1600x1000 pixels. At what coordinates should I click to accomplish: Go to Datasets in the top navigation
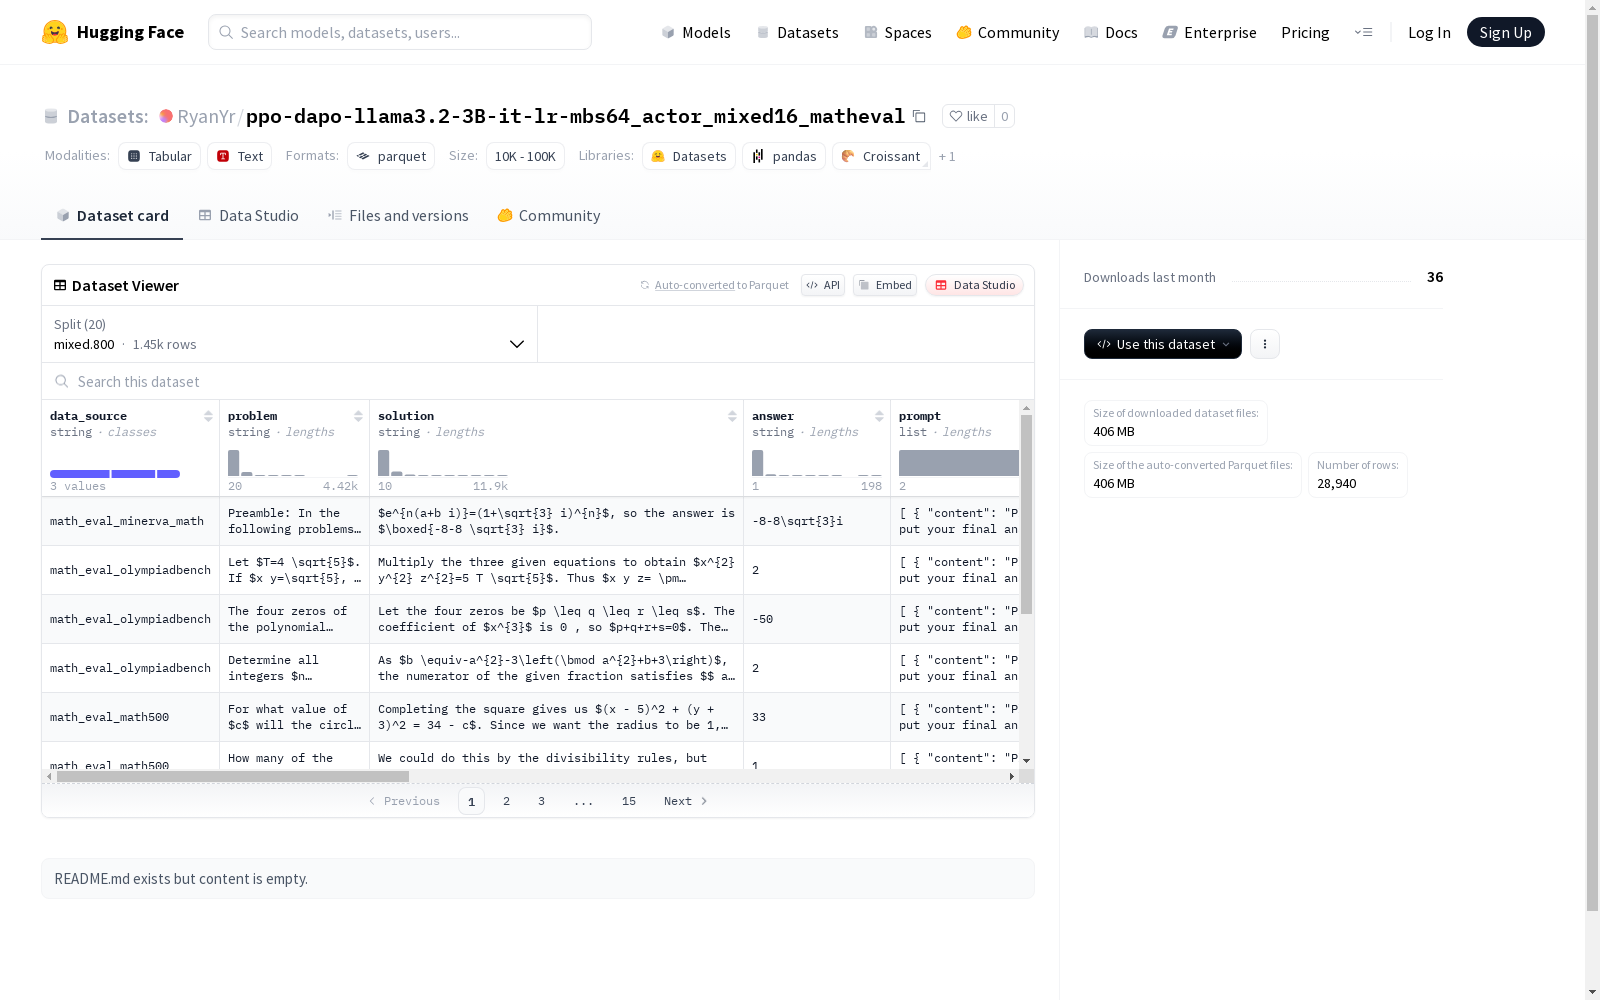(797, 32)
